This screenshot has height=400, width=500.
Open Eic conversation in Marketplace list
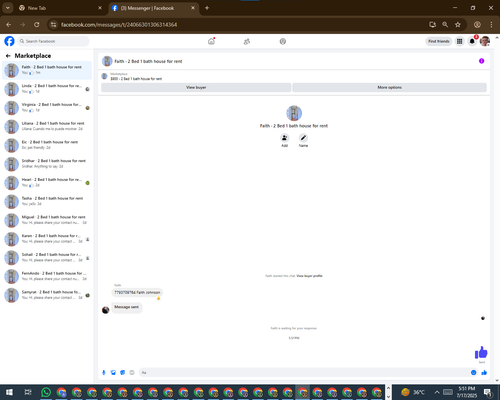click(x=47, y=145)
